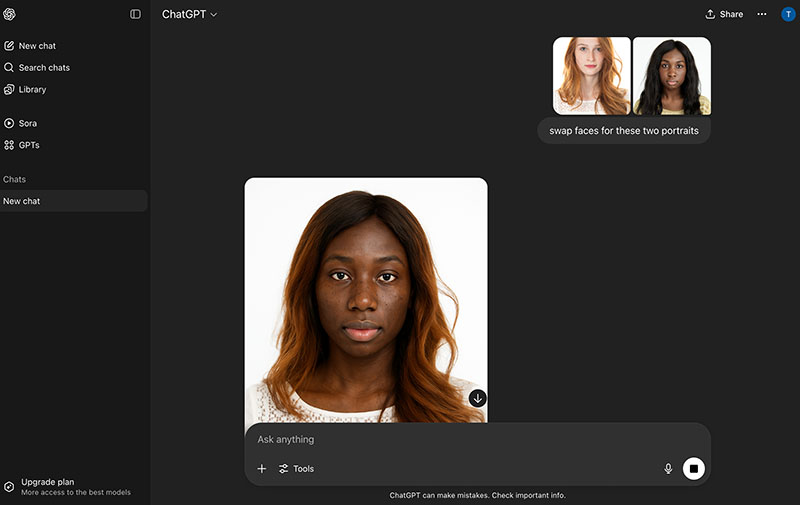
Task: Stop the response with the stop button
Action: coord(694,469)
